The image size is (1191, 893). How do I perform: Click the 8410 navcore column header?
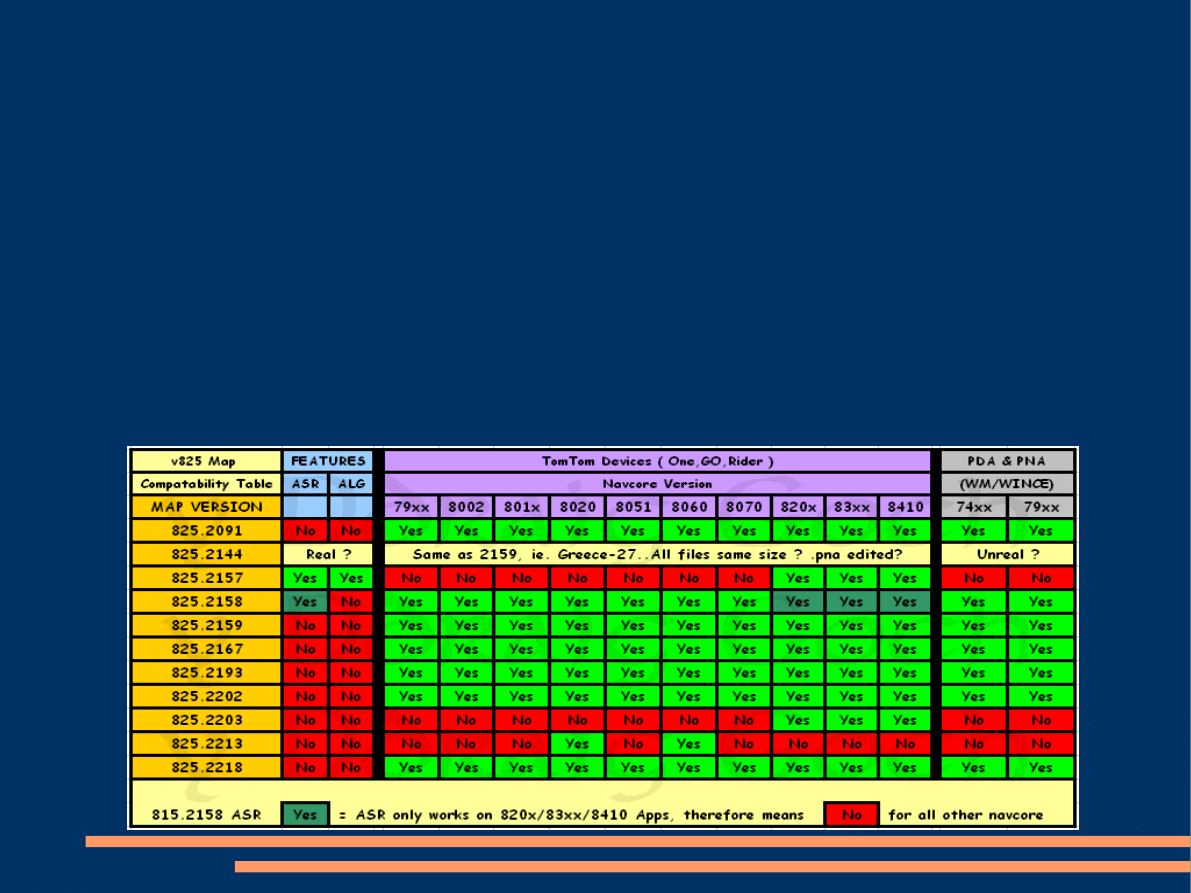pos(905,507)
